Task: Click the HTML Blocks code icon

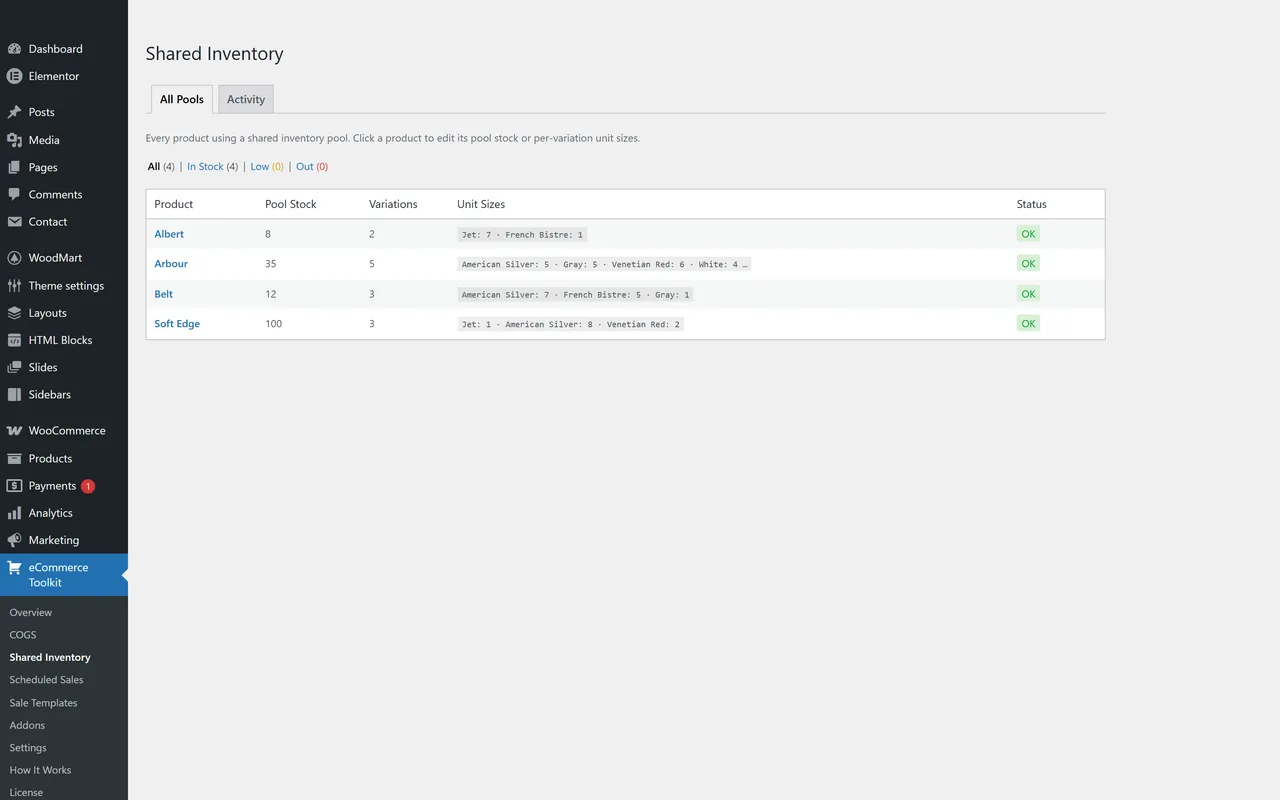Action: [x=14, y=340]
